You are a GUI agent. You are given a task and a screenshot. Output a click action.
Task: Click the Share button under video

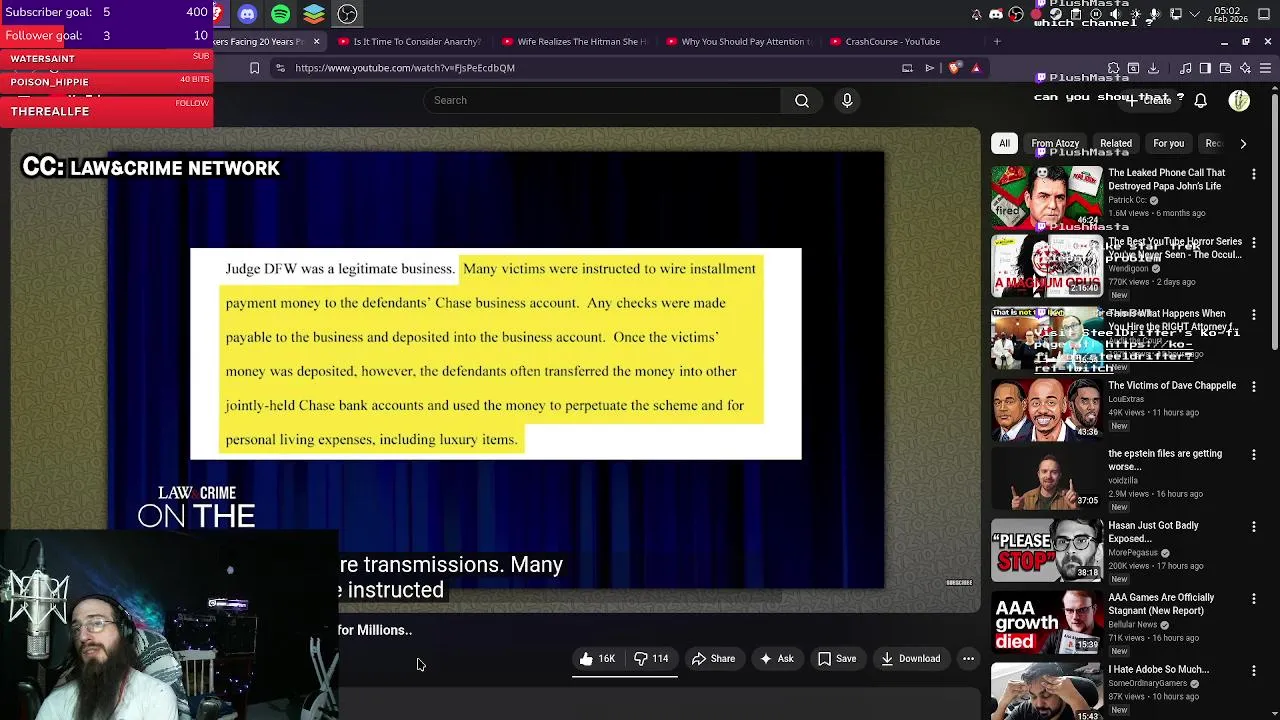coord(713,659)
